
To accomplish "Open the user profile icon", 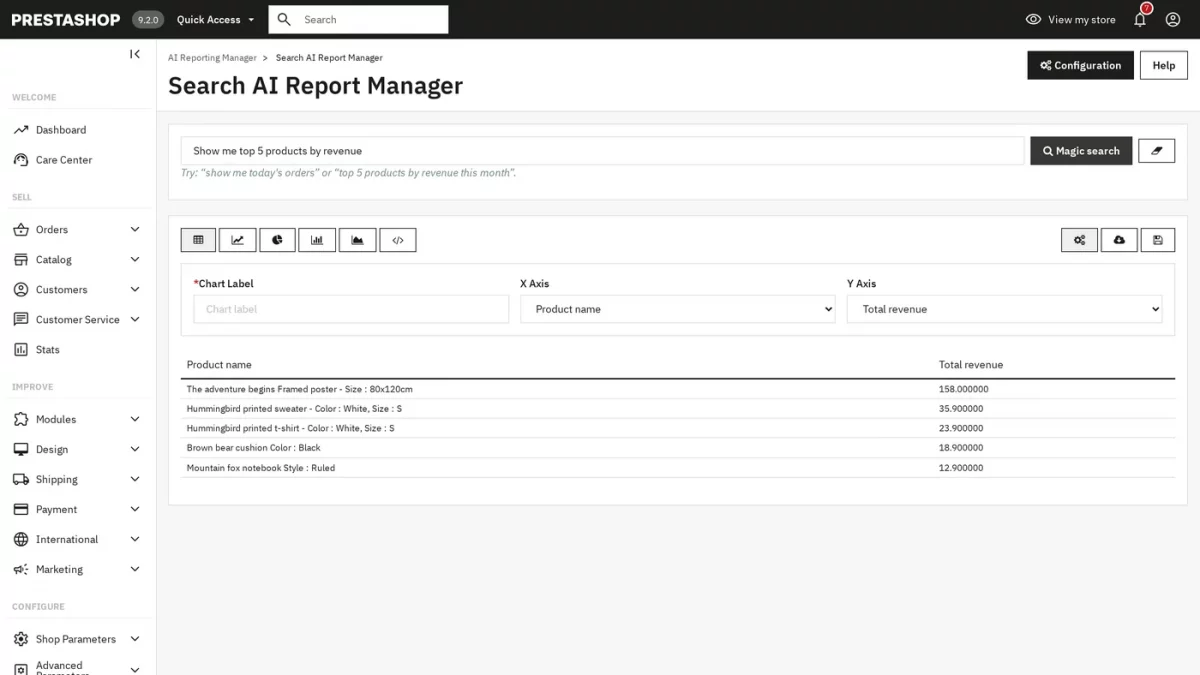I will pyautogui.click(x=1173, y=19).
